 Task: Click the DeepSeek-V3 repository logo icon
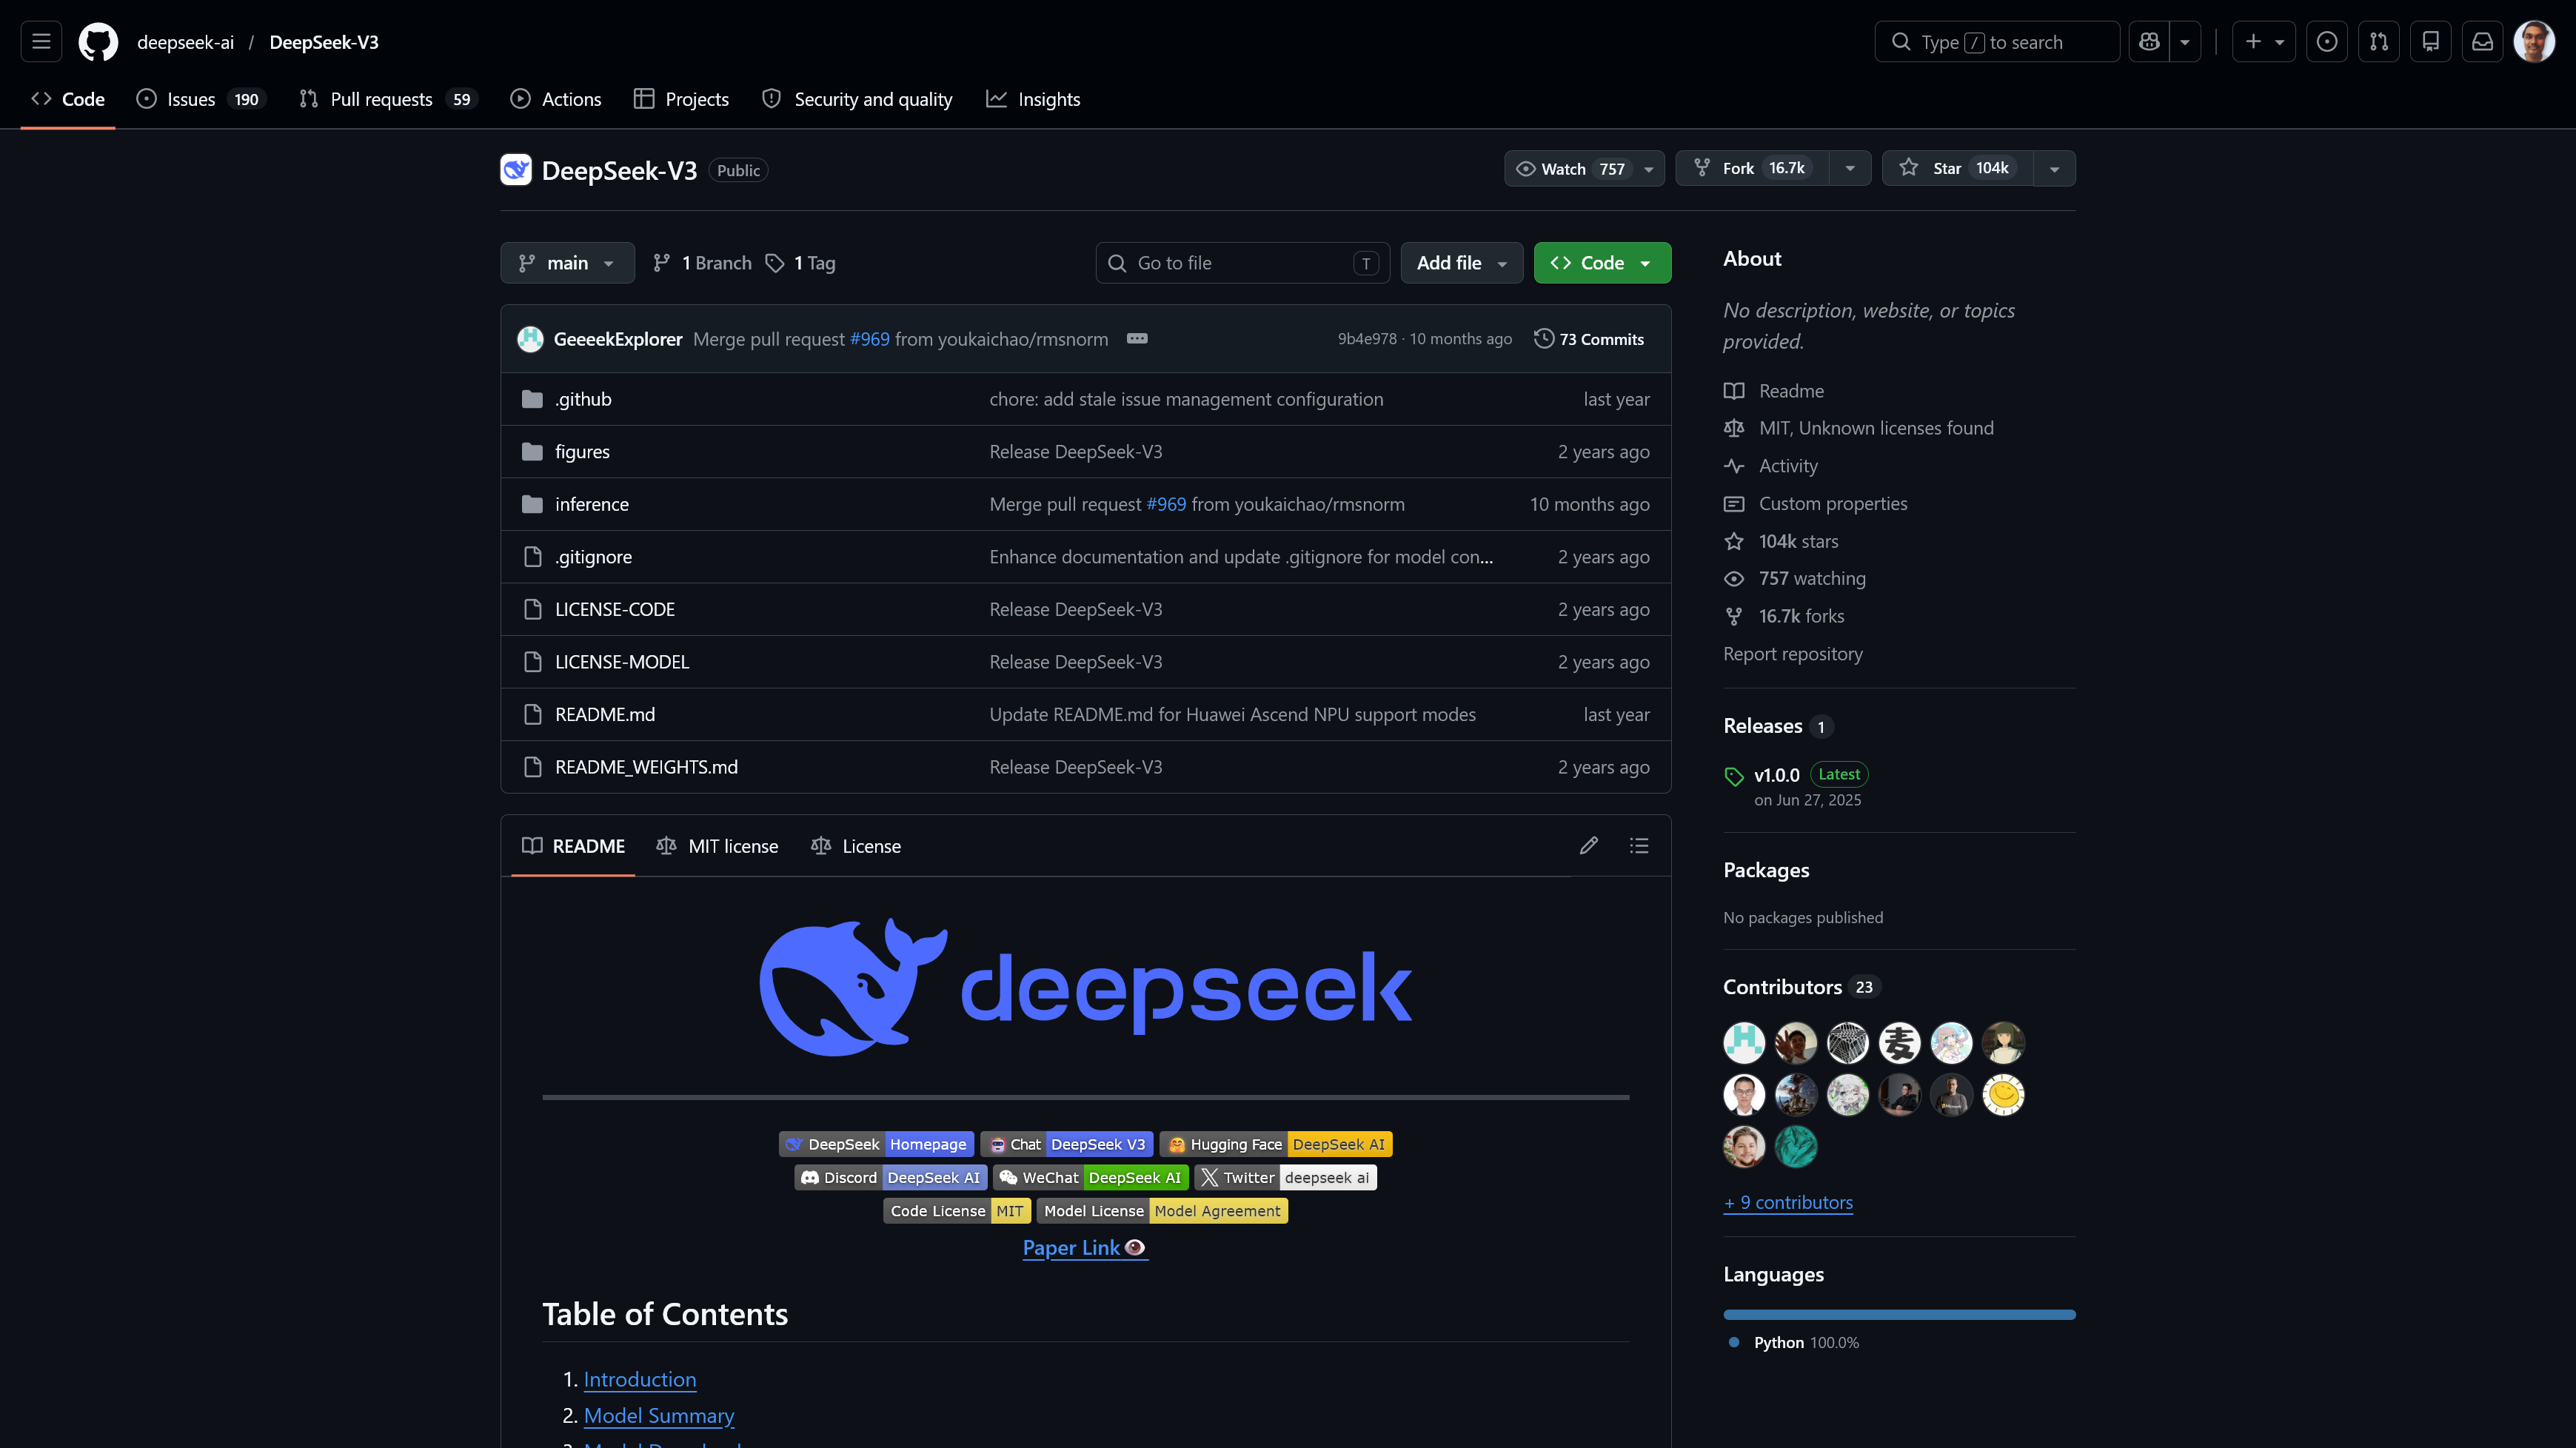point(516,170)
